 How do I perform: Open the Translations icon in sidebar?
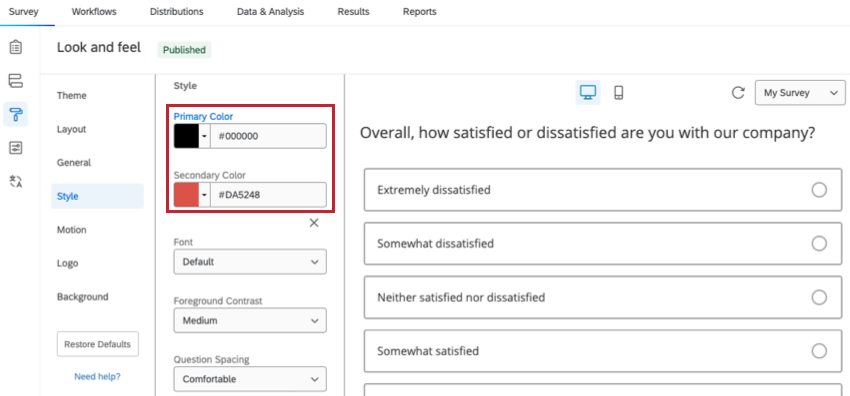(16, 181)
